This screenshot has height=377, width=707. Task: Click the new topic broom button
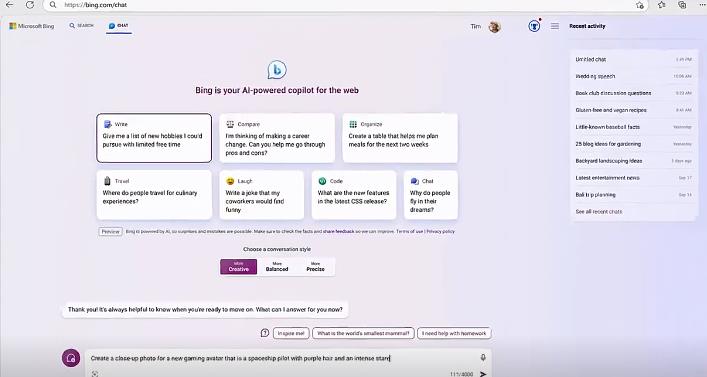tap(71, 358)
